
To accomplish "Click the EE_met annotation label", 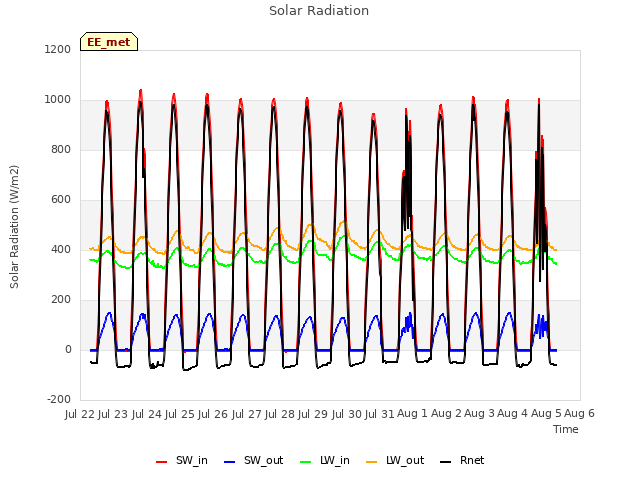I will [109, 42].
